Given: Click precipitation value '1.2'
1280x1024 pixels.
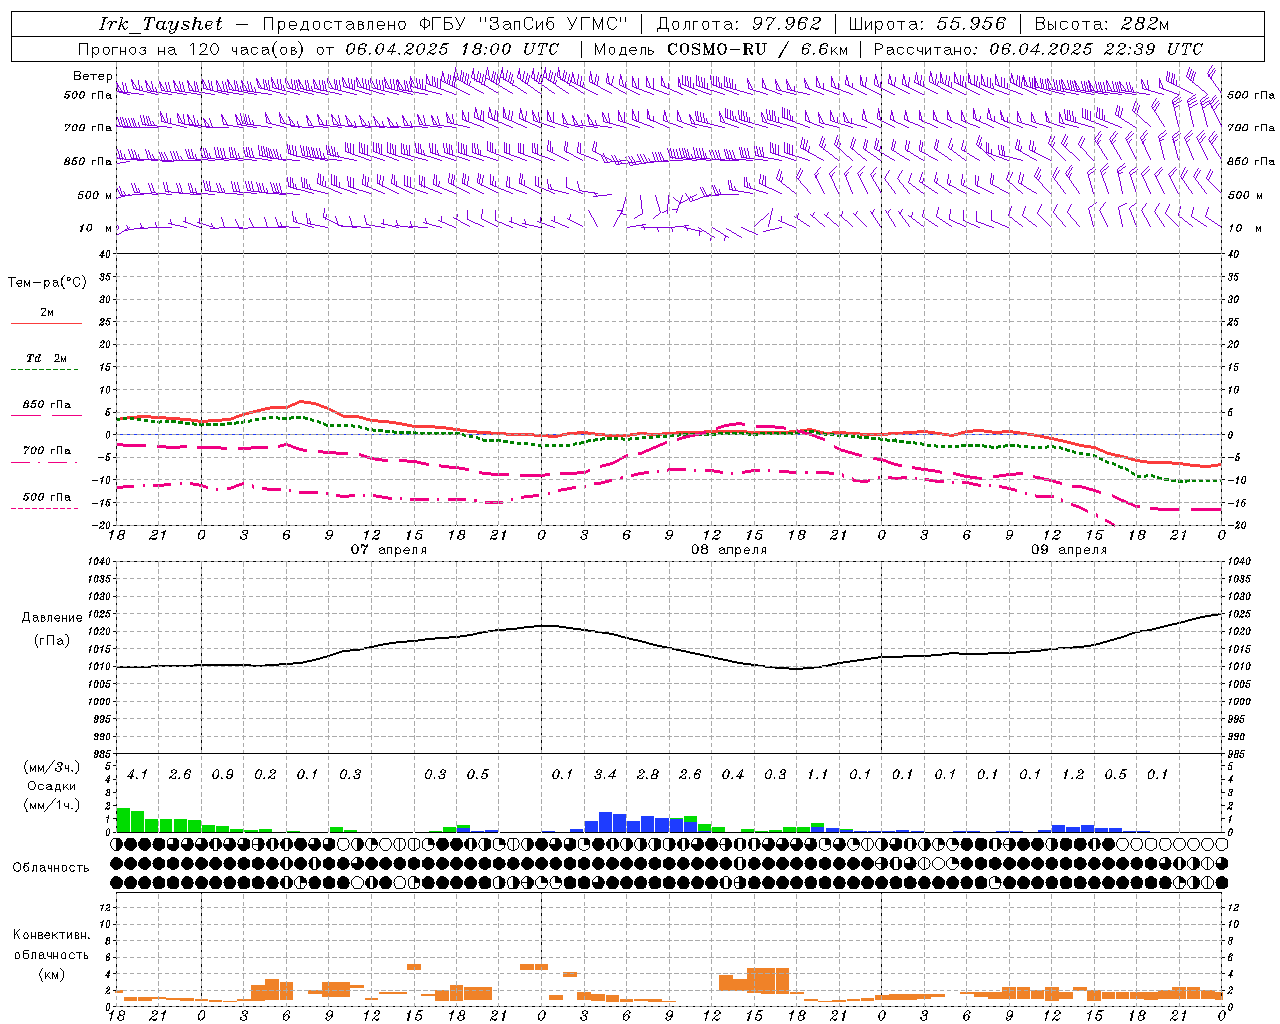Looking at the screenshot, I should click(1073, 775).
